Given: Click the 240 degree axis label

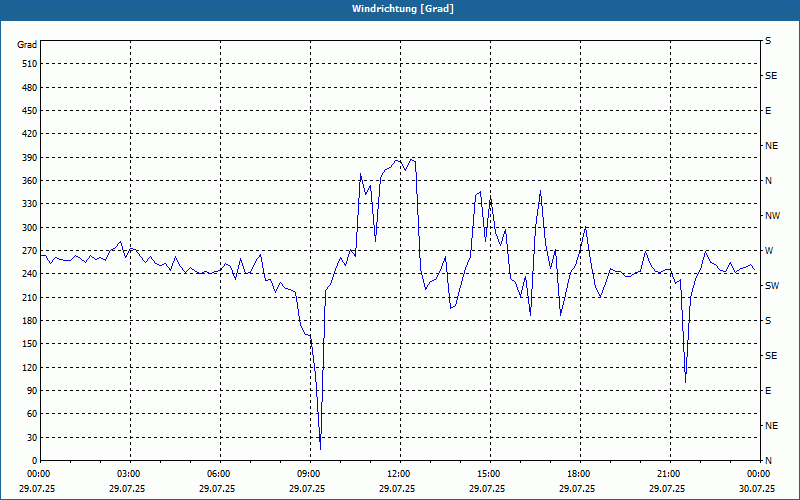Looking at the screenshot, I should click(29, 274).
